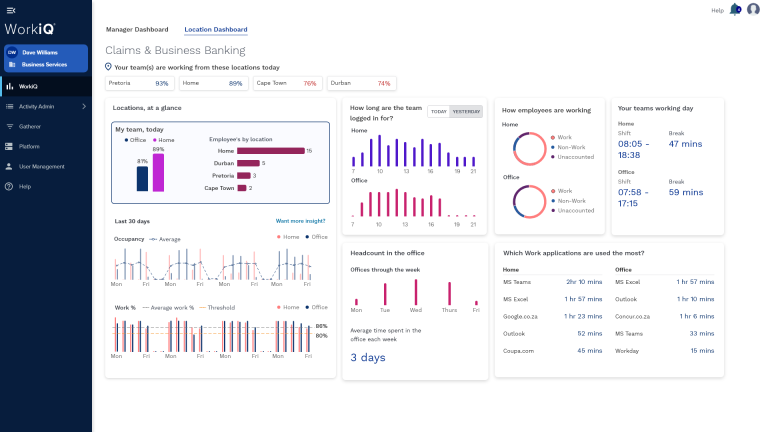768x432 pixels.
Task: Collapse the sidebar using the menu icon
Action: (10, 10)
